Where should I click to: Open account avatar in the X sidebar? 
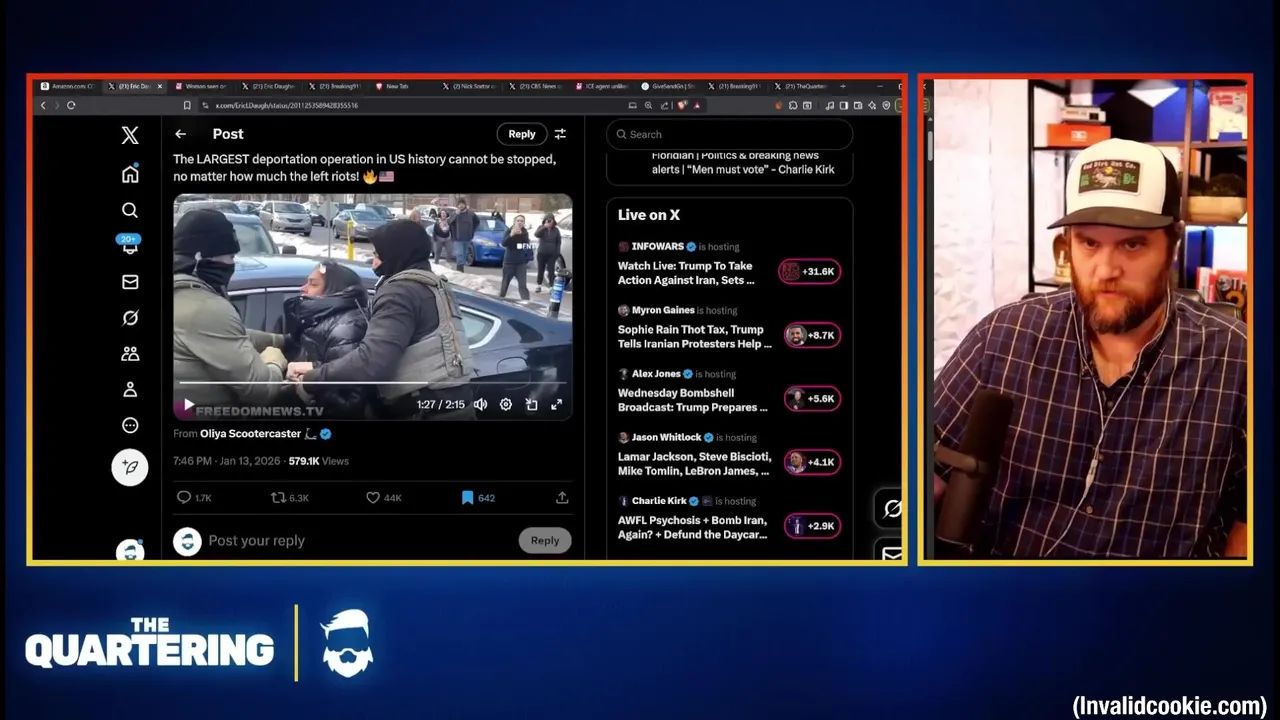130,551
